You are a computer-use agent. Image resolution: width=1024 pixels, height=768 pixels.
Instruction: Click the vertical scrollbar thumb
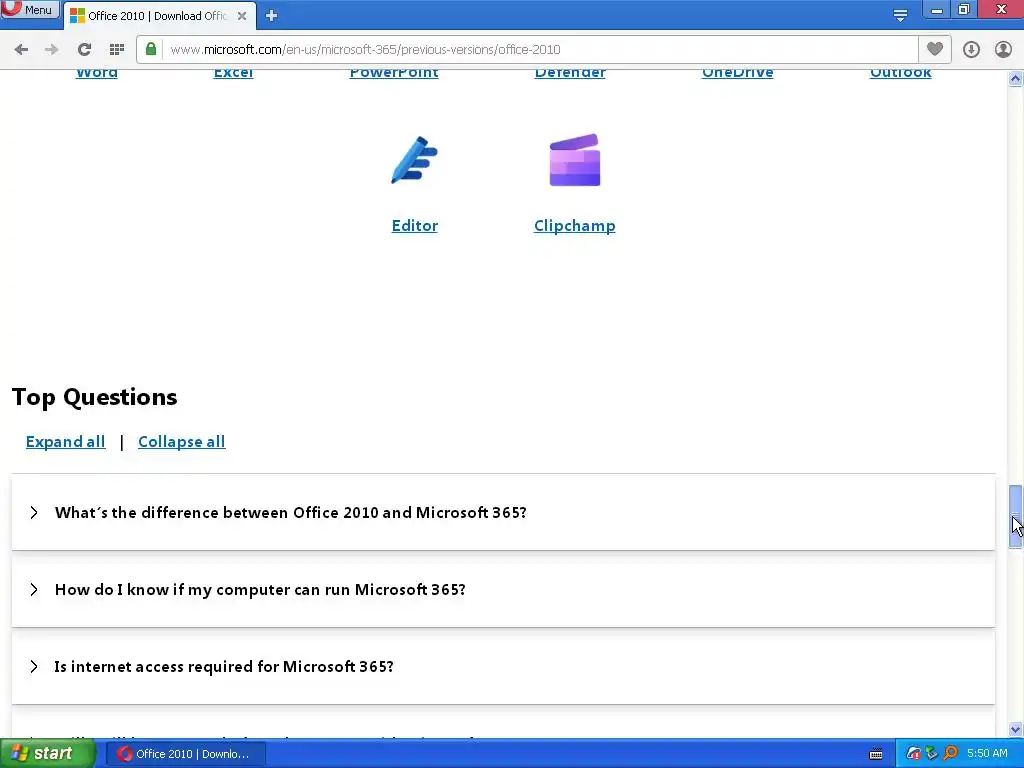pyautogui.click(x=1015, y=516)
